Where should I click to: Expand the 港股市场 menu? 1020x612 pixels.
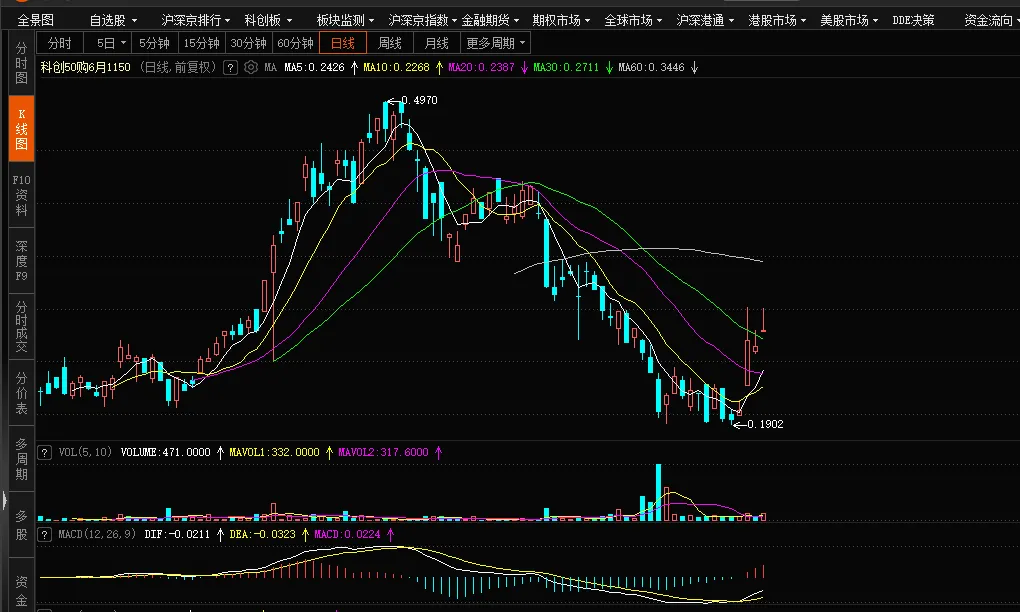click(777, 20)
